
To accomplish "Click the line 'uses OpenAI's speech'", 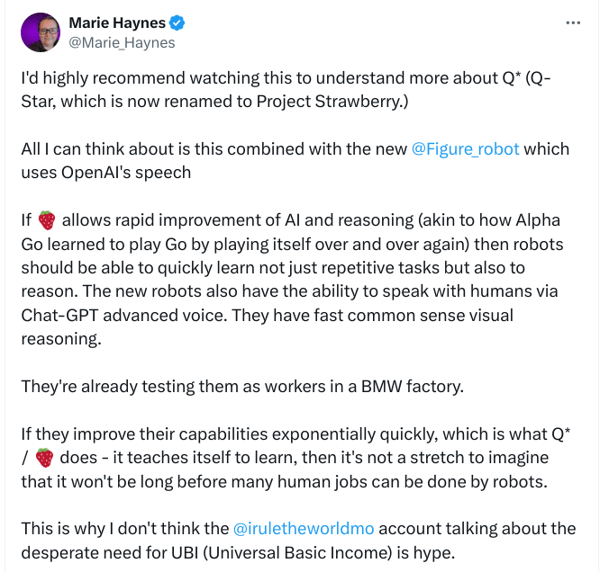I will [106, 173].
